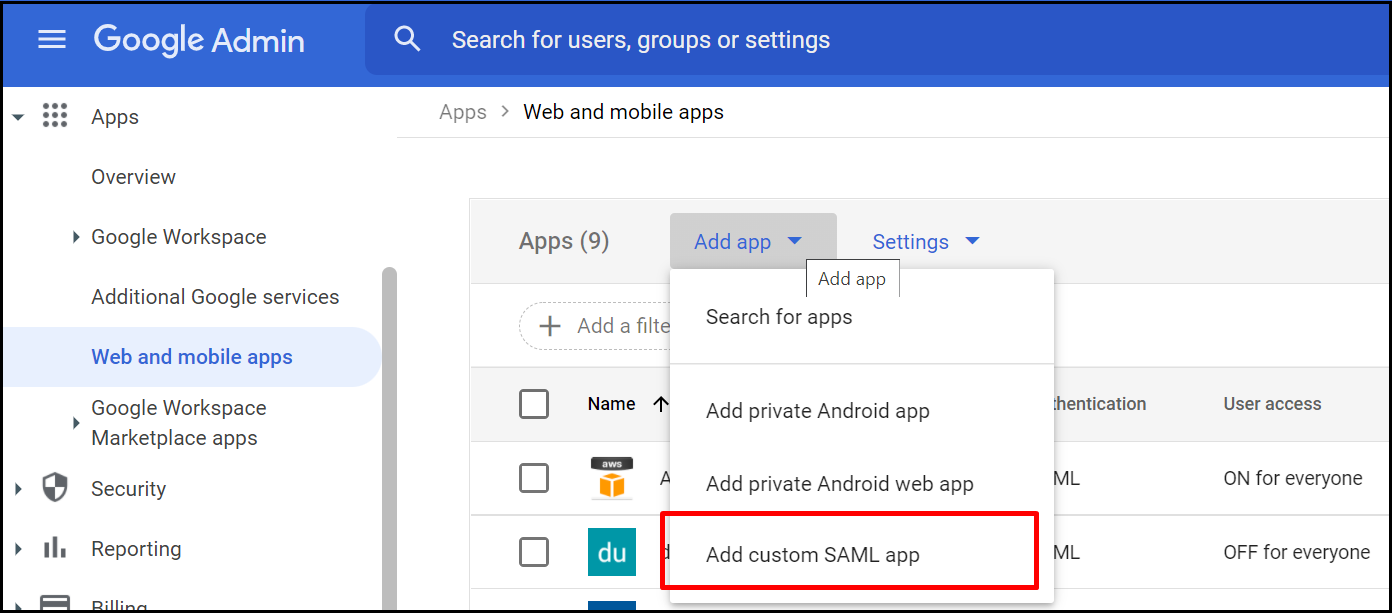Click the Apps grid icon in sidebar
Viewport: 1392px width, 613px height.
[55, 116]
